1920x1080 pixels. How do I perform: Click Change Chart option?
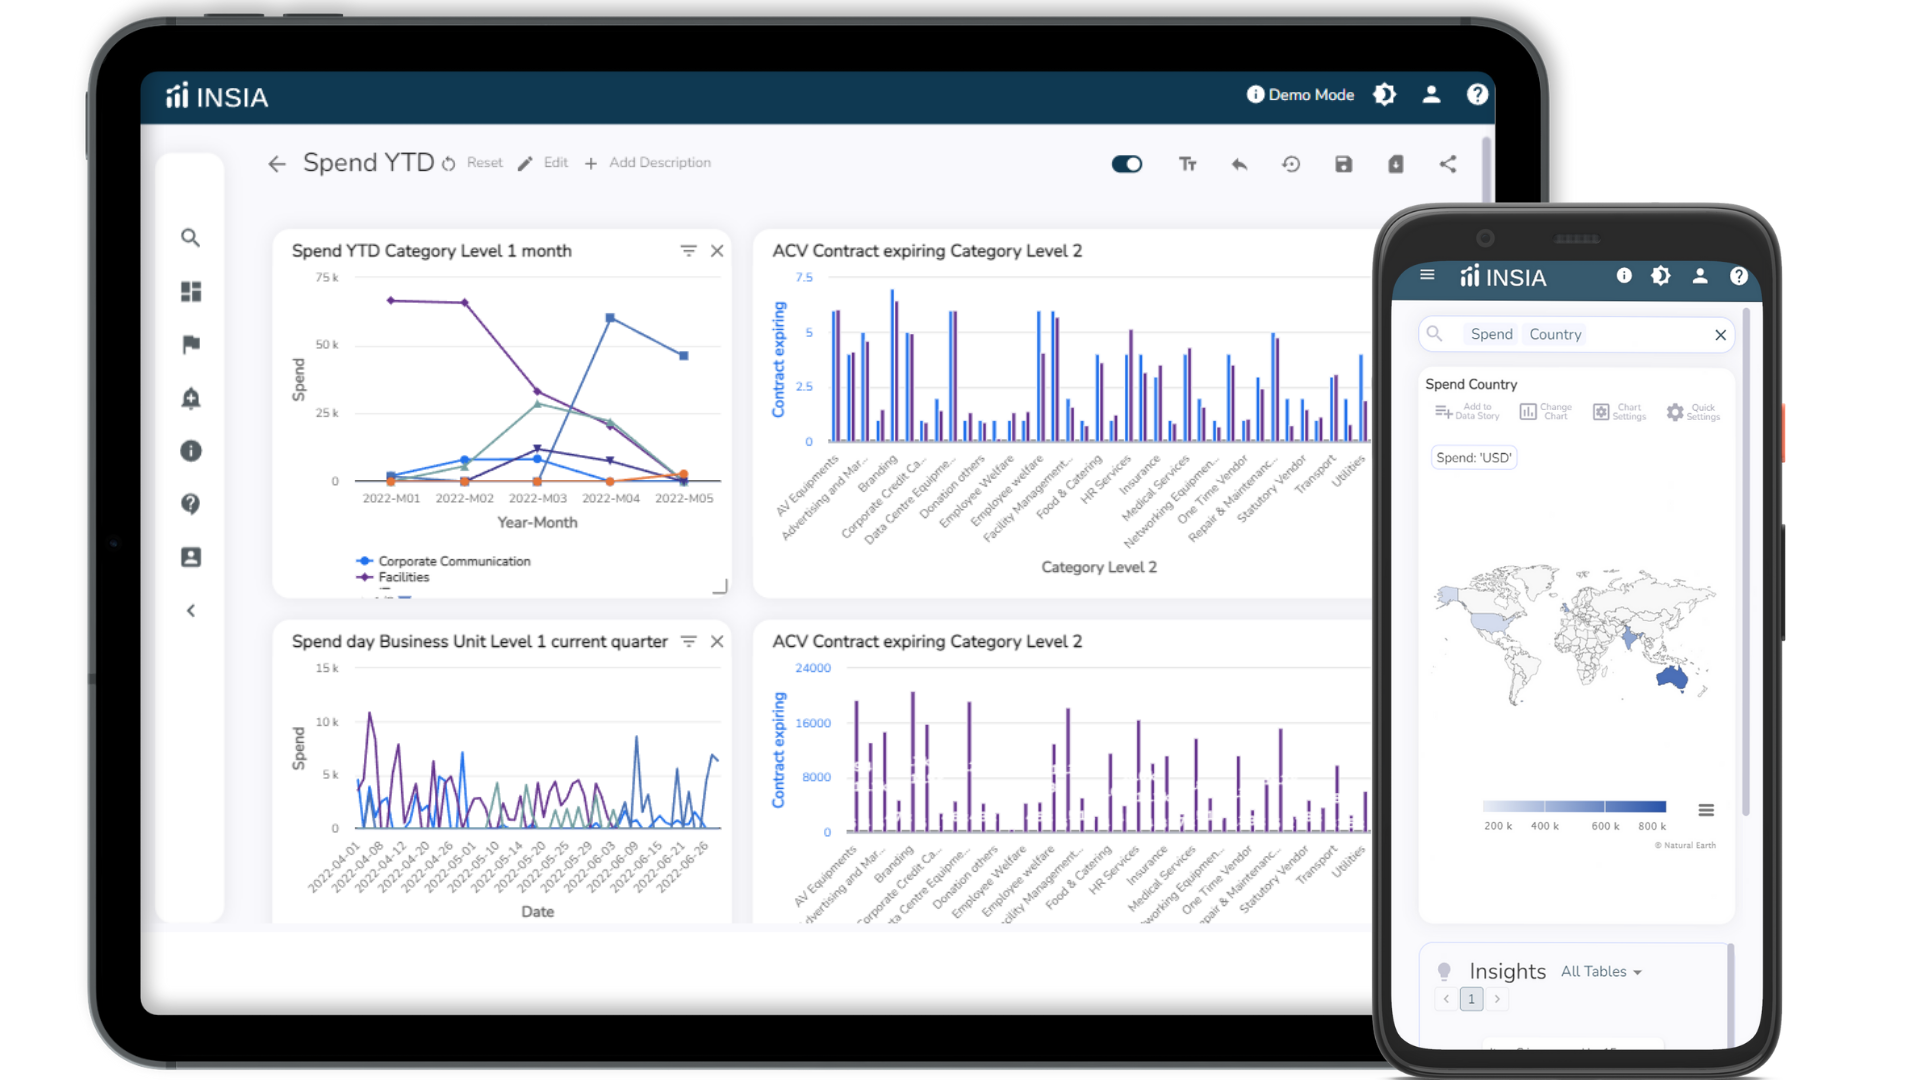pyautogui.click(x=1546, y=411)
